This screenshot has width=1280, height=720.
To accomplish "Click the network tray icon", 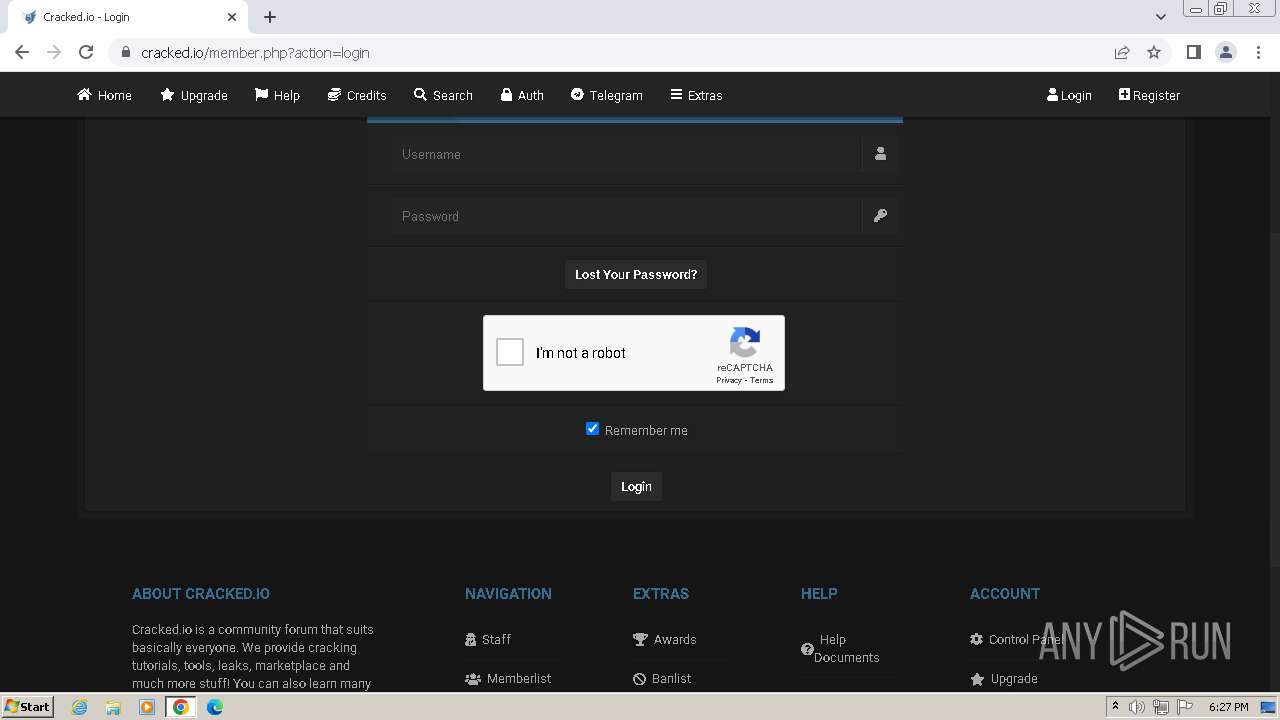I will (x=1160, y=707).
